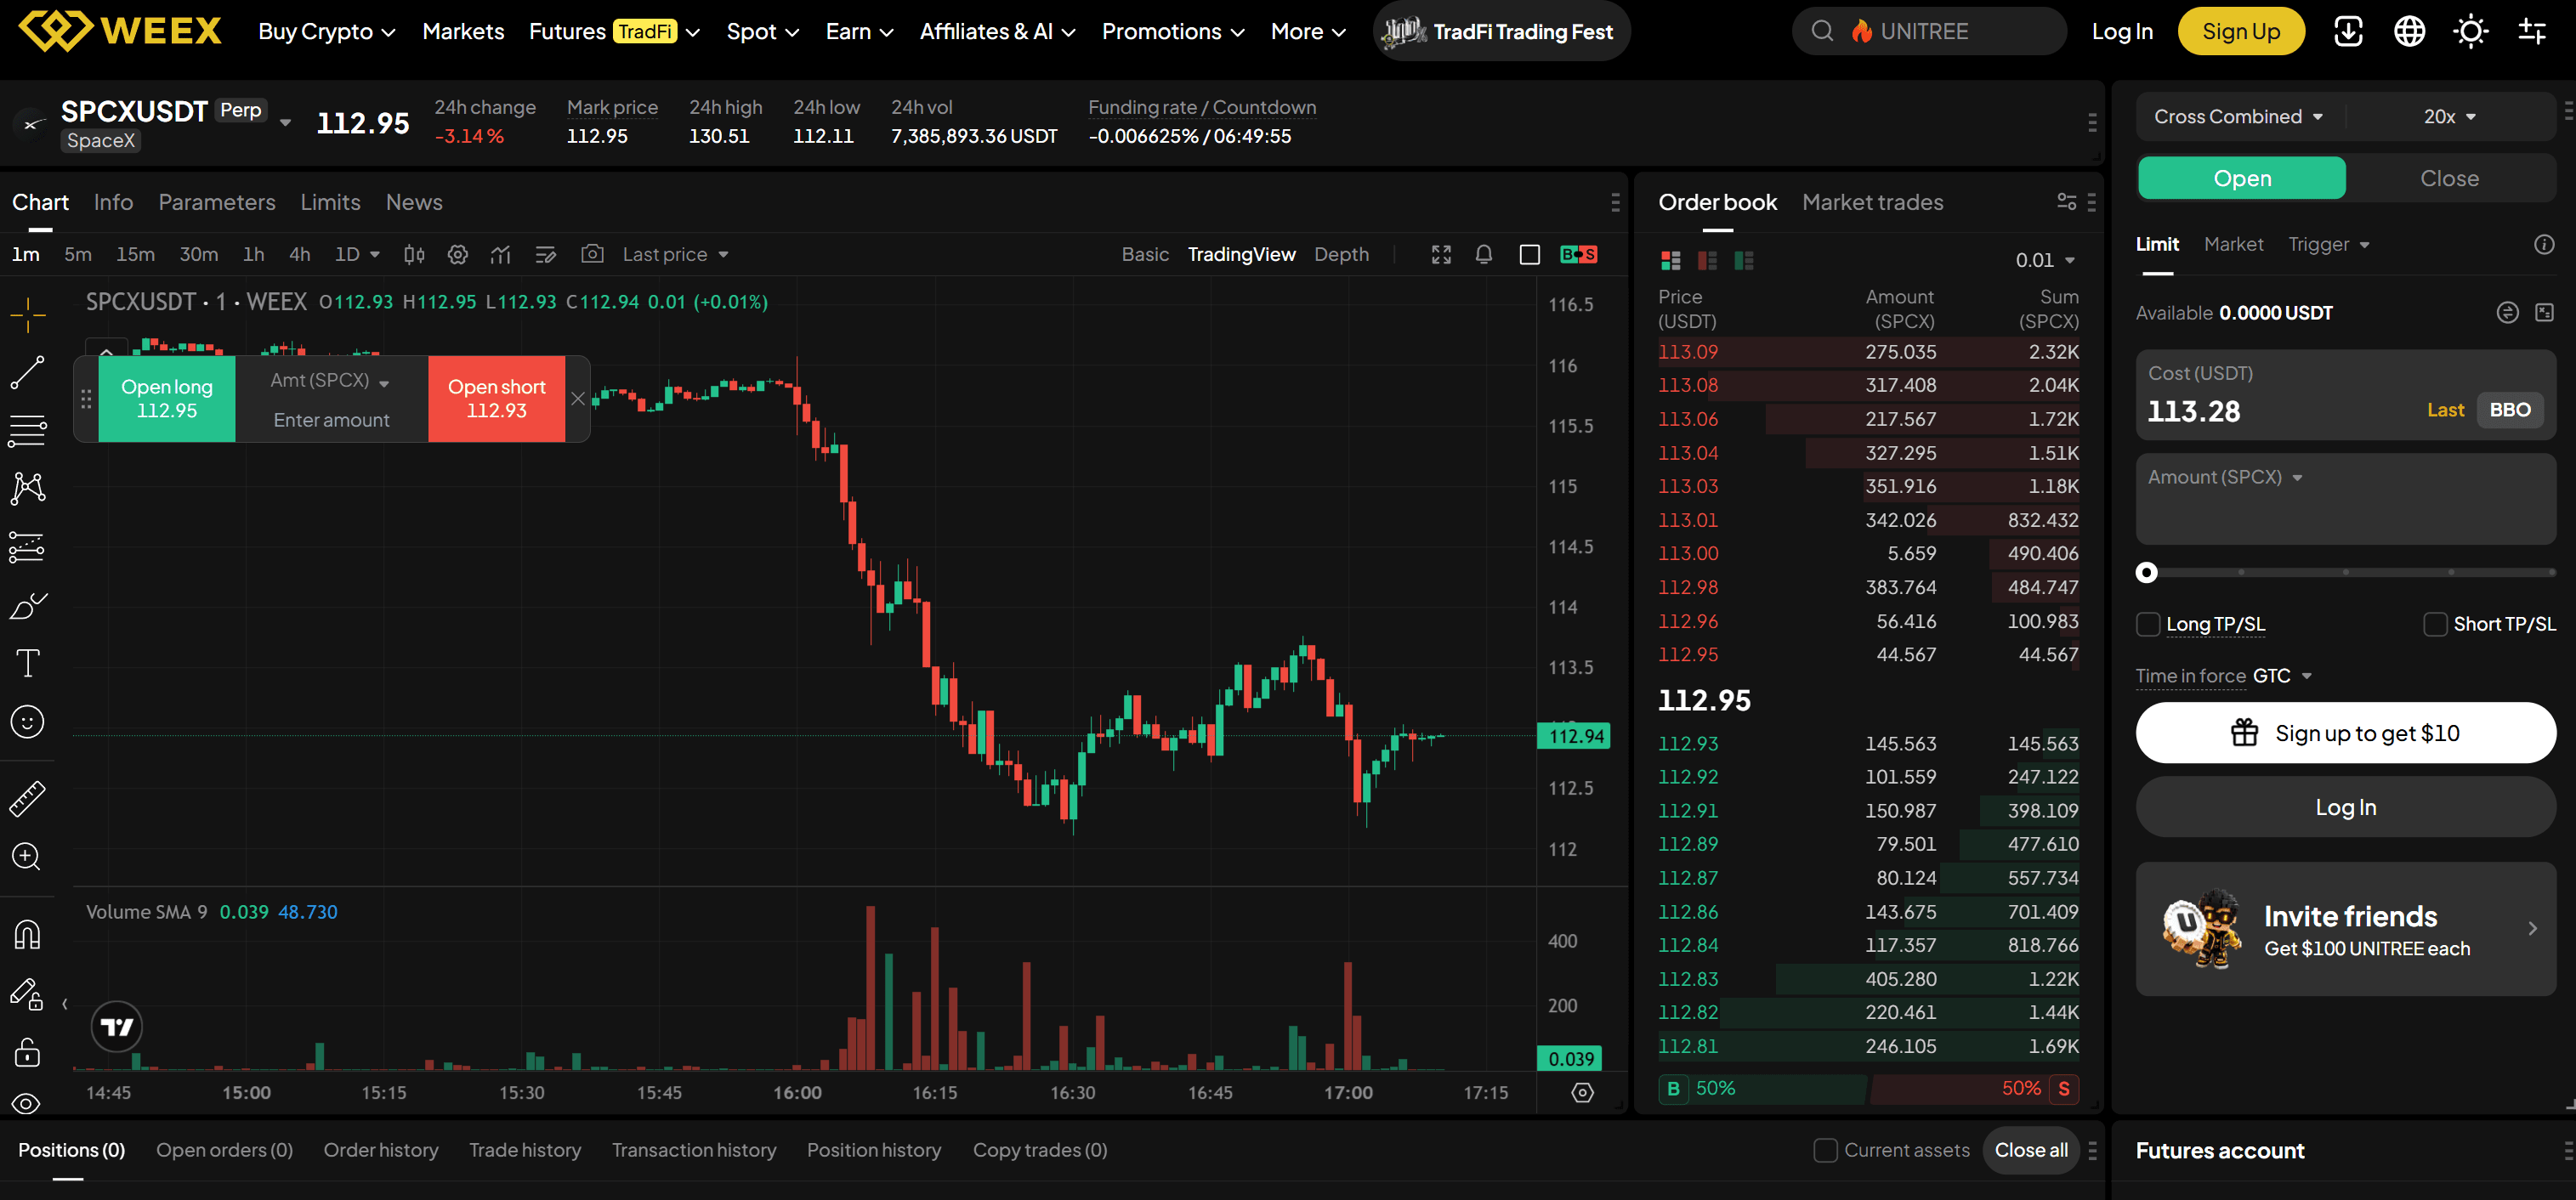Select the Close position tab
This screenshot has width=2576, height=1200.
tap(2449, 178)
